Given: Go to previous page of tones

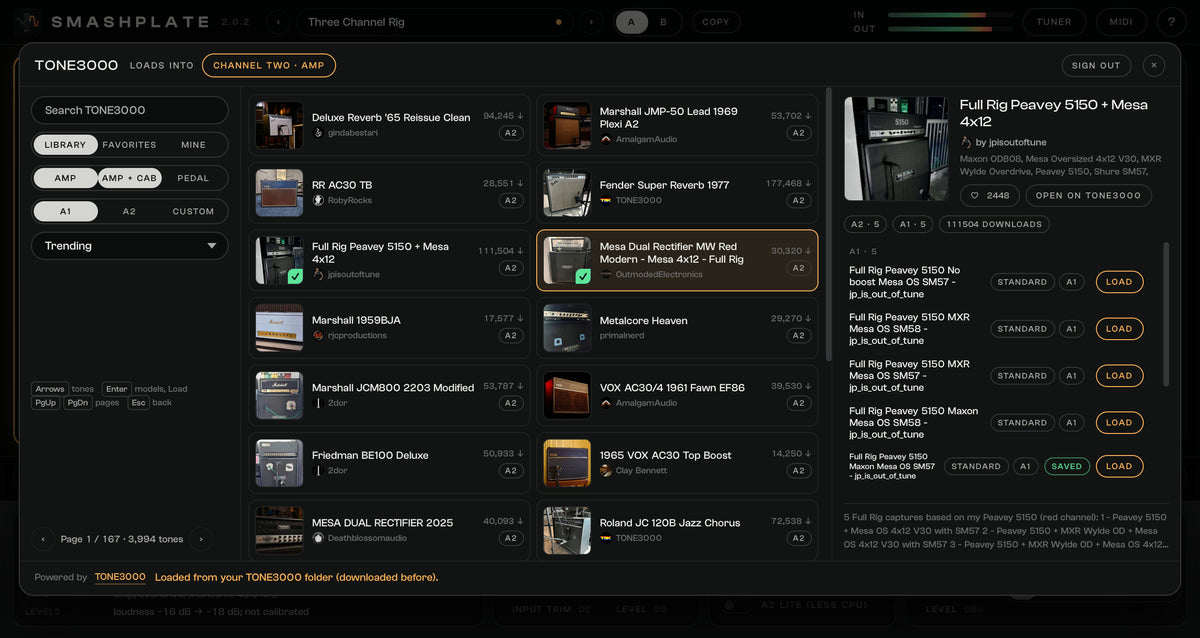Looking at the screenshot, I should [43, 539].
